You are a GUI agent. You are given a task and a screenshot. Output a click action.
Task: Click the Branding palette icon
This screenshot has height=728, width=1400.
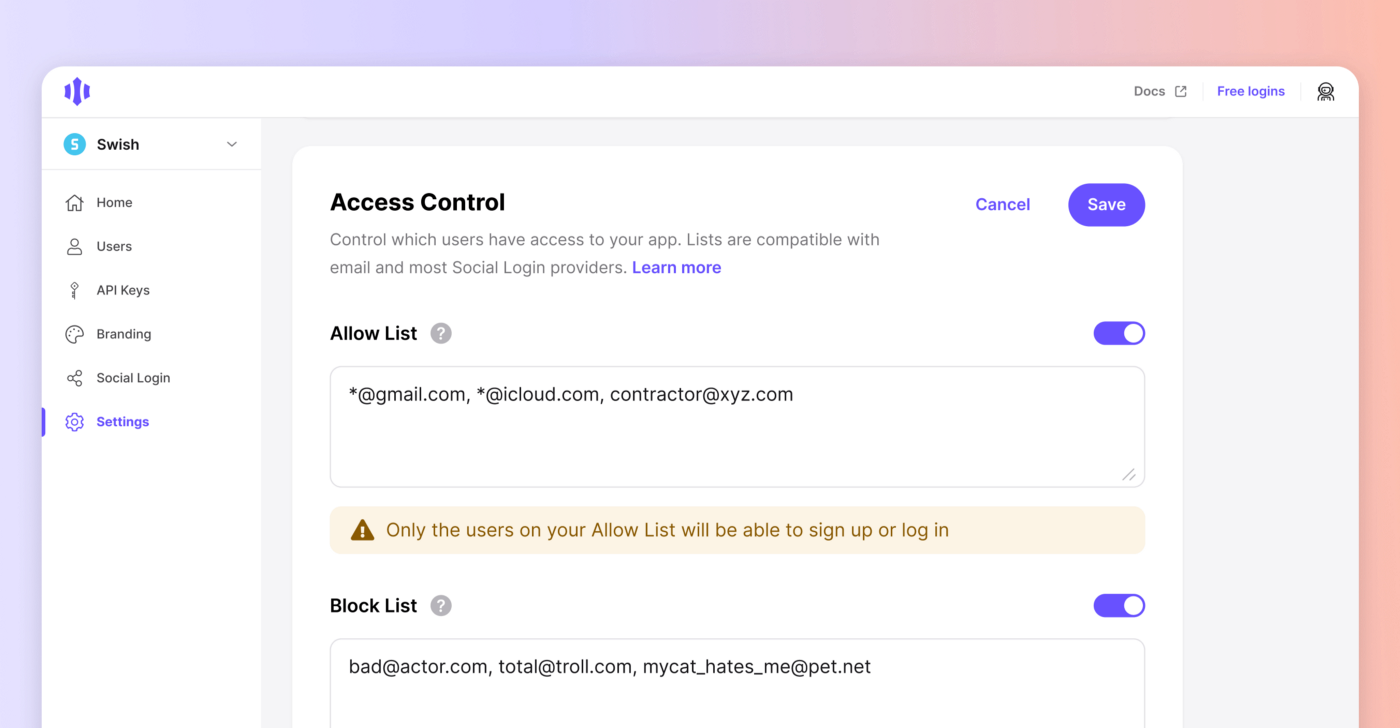(74, 334)
